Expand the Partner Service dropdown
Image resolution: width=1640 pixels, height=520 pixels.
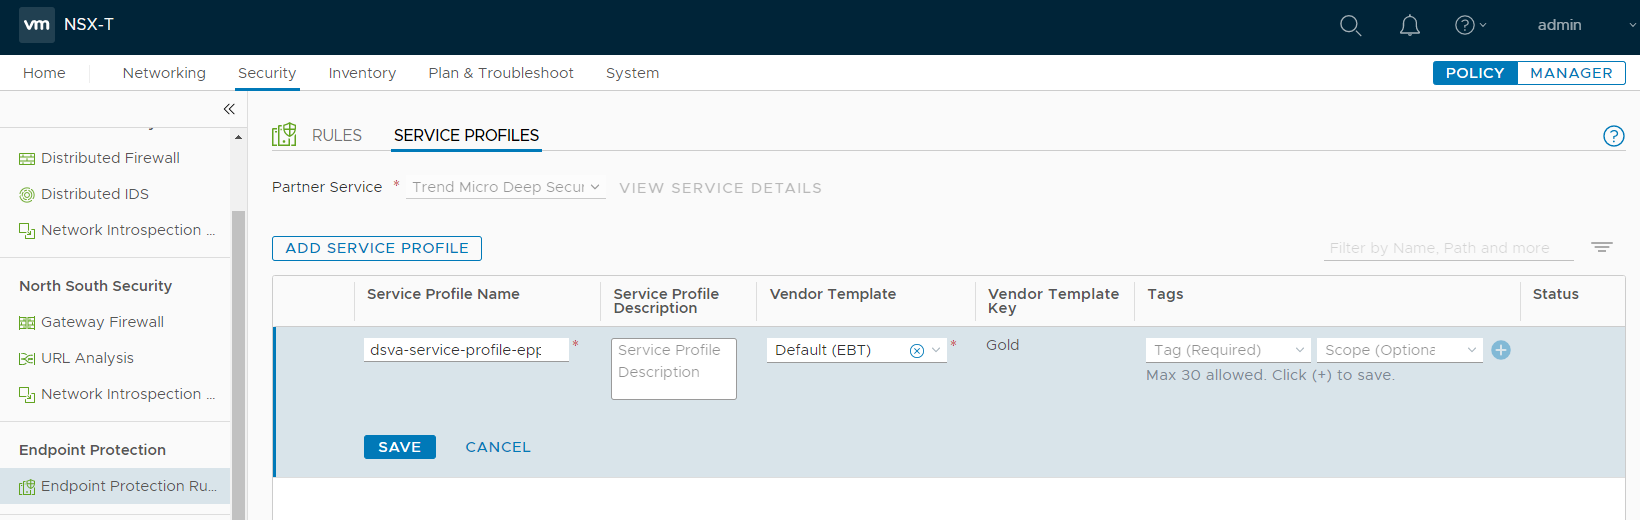click(x=505, y=187)
